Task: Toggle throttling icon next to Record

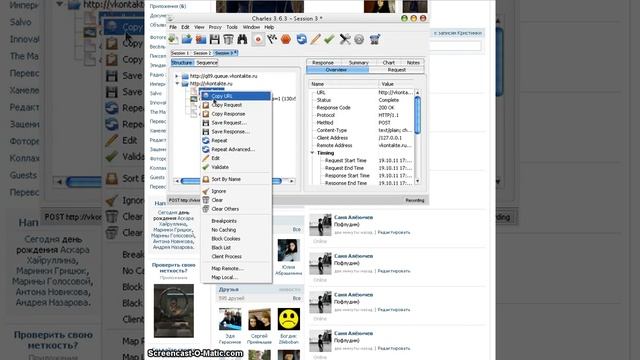Action: 272,39
